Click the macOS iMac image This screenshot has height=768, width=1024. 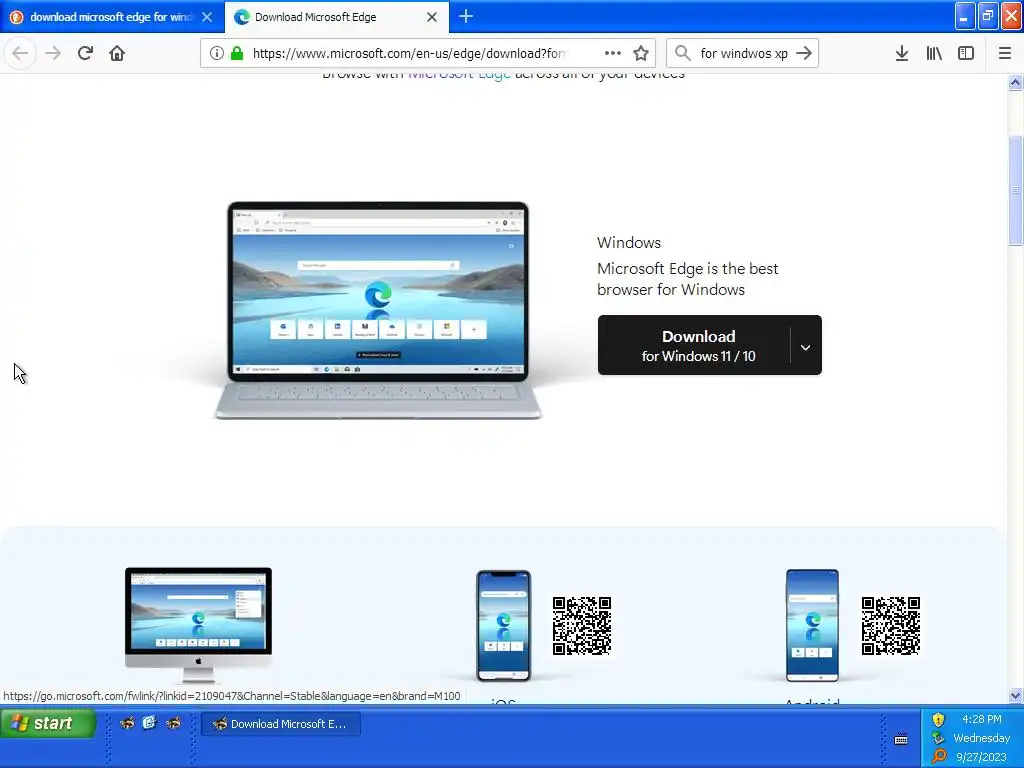199,624
